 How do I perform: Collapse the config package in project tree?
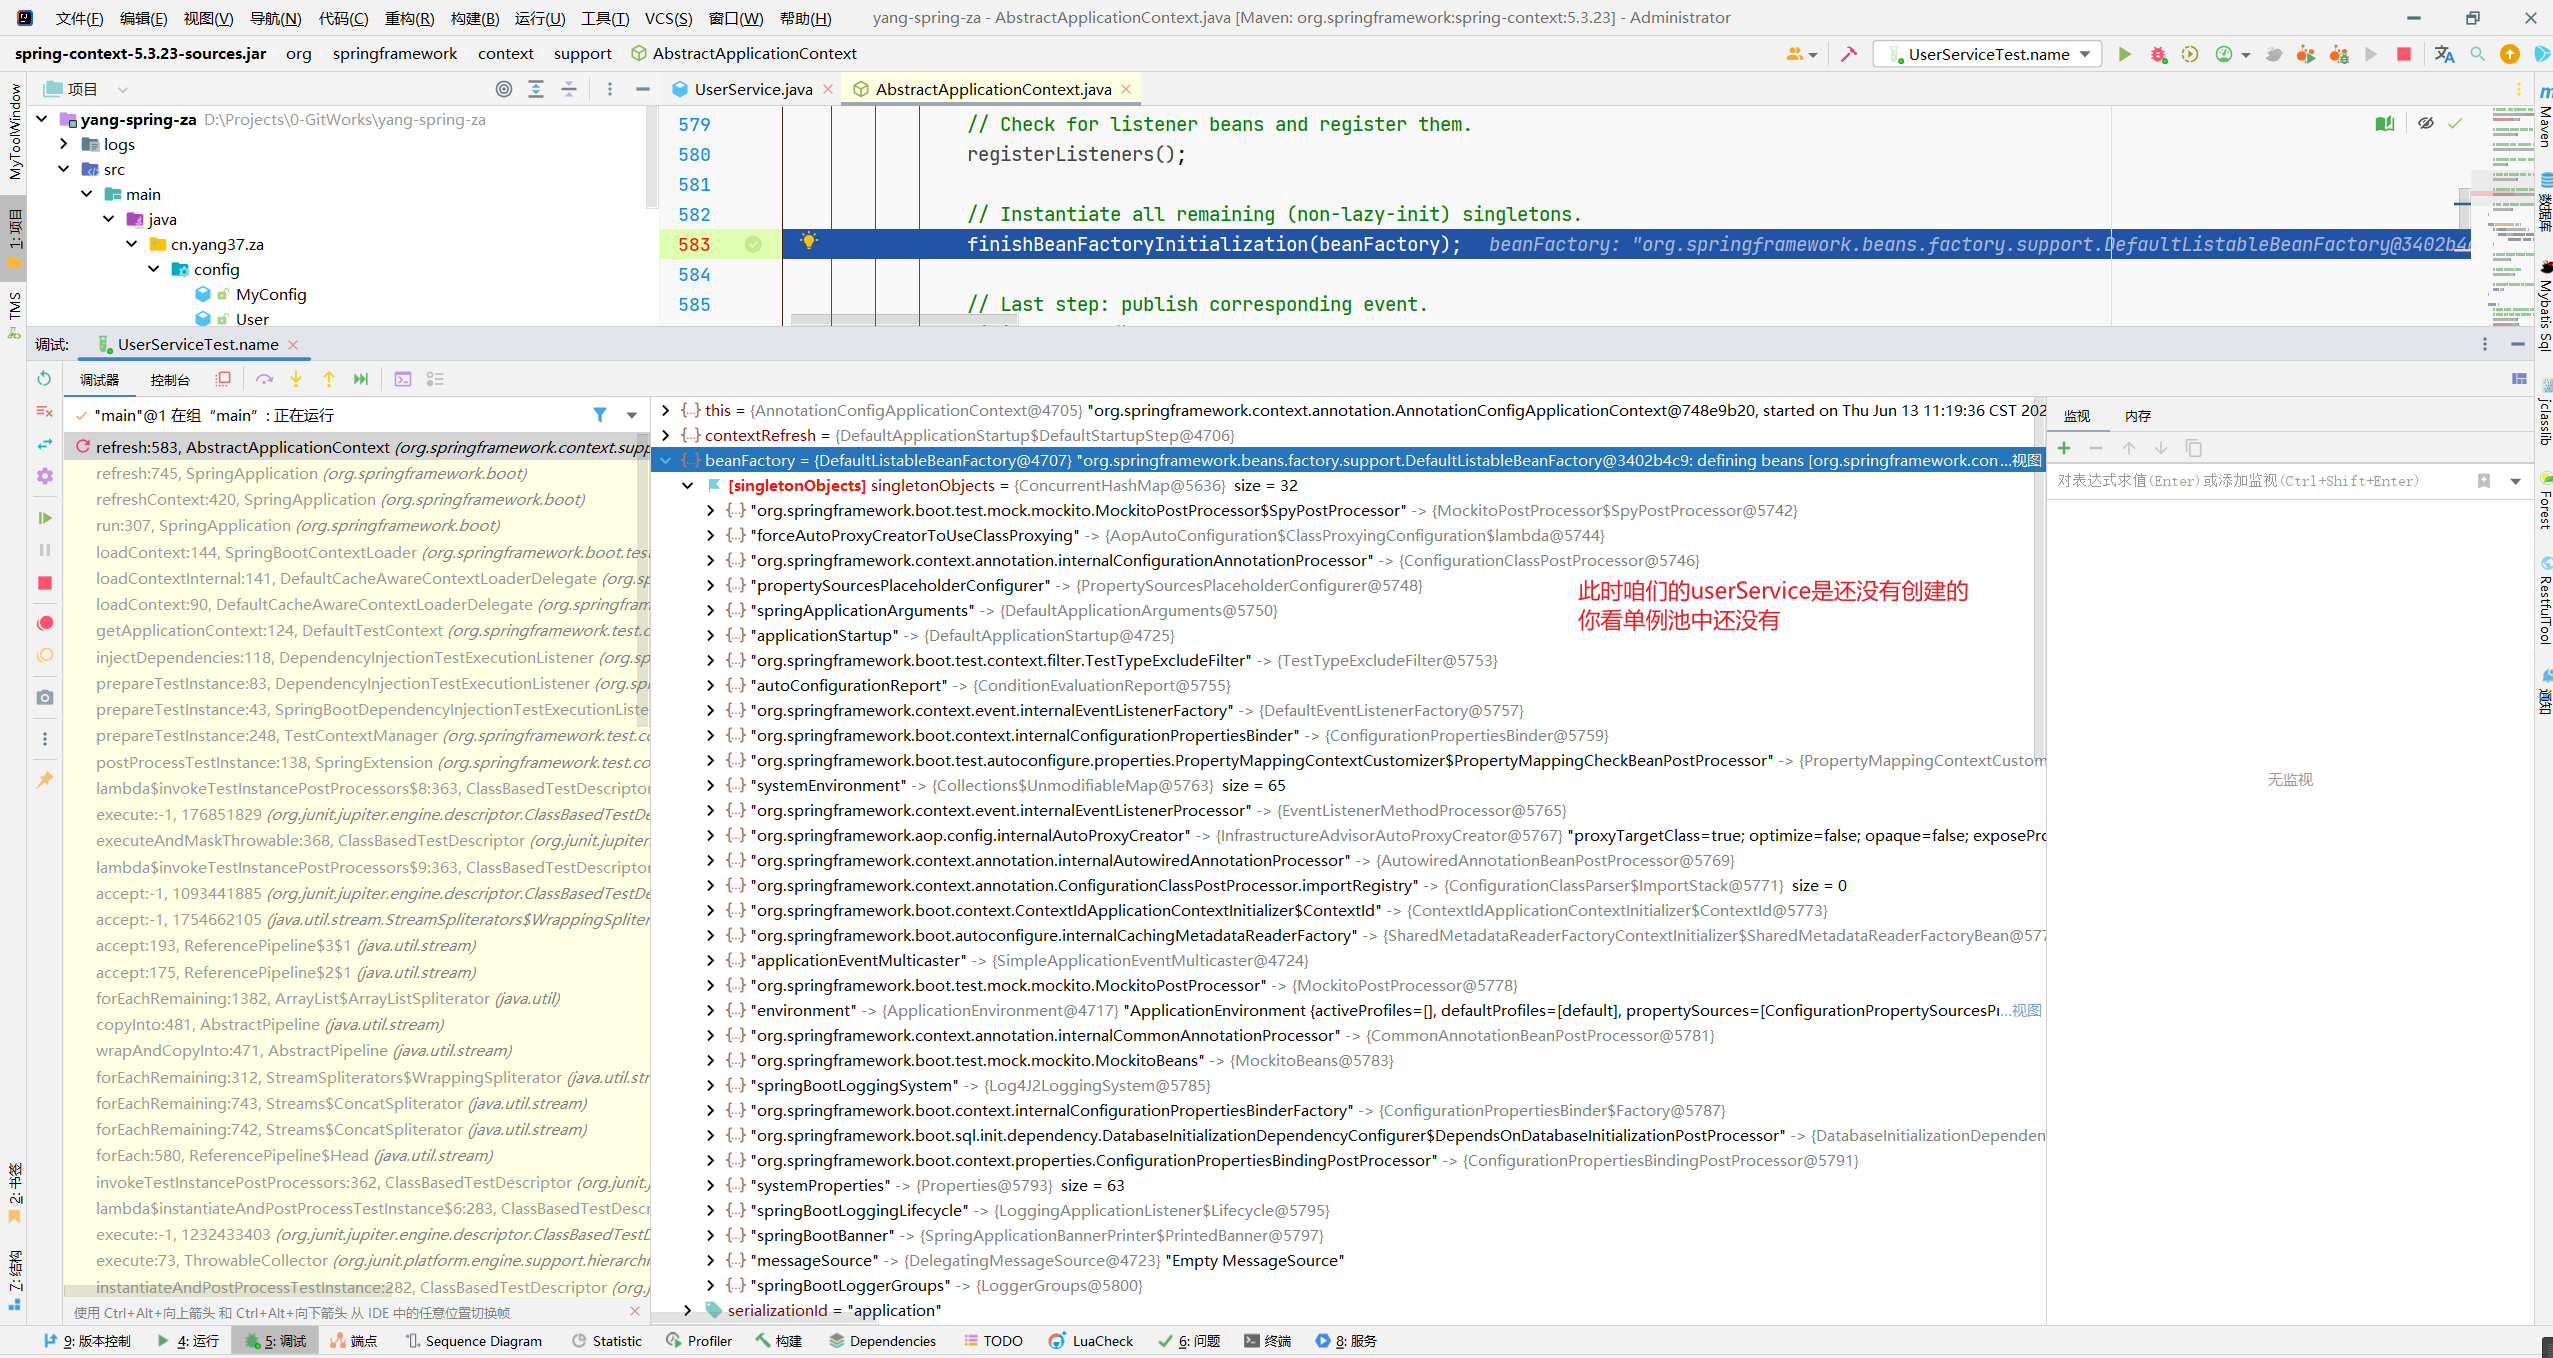click(154, 269)
